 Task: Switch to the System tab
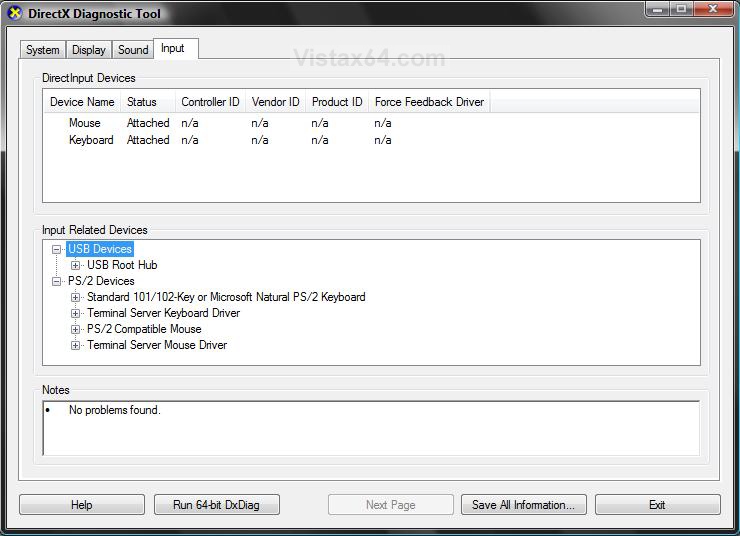click(x=43, y=50)
